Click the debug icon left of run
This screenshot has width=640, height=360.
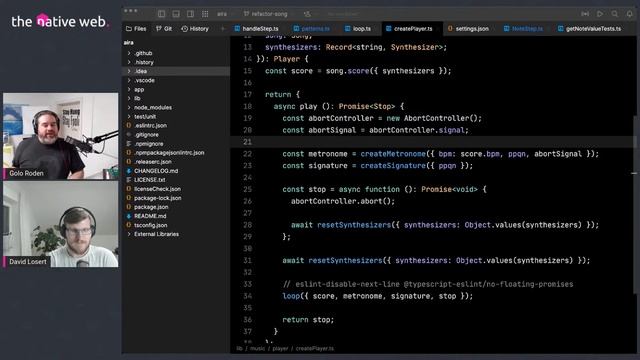tap(585, 14)
